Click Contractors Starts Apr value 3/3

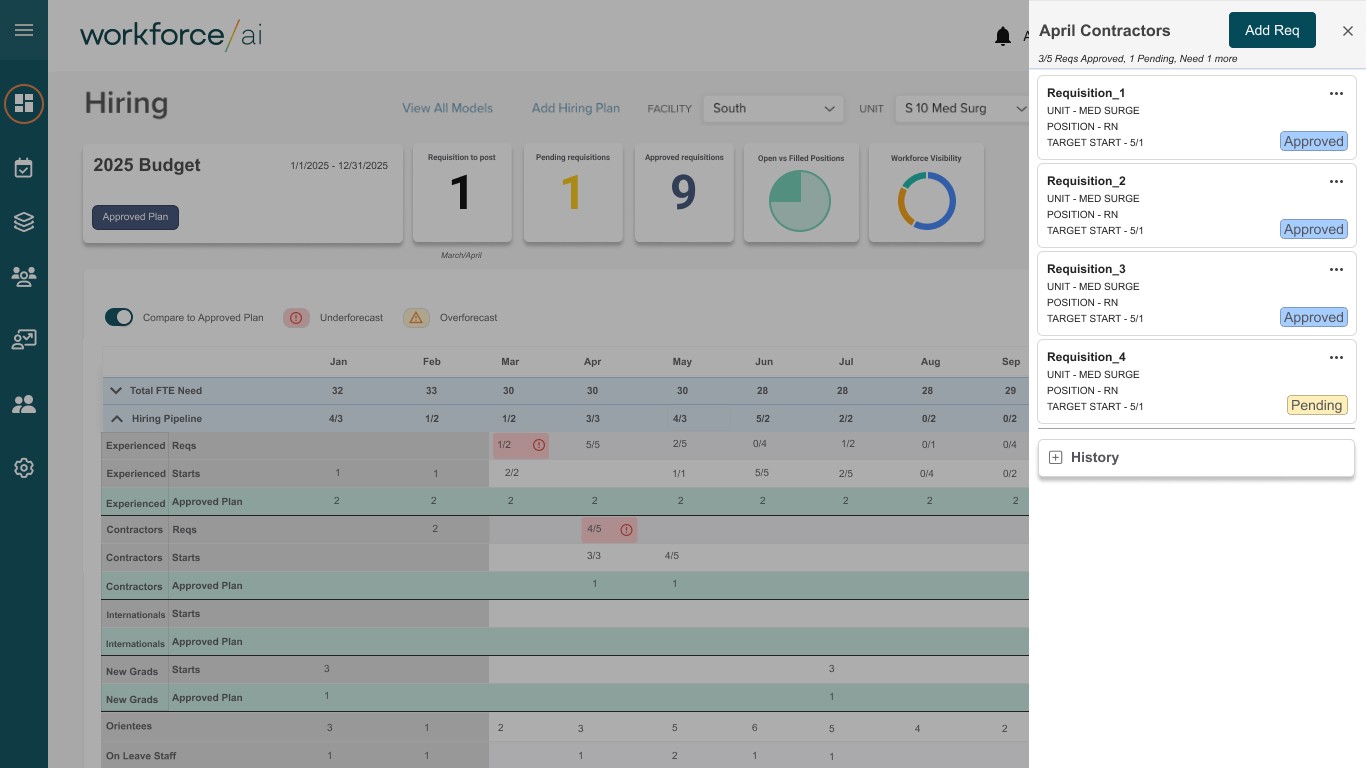594,556
